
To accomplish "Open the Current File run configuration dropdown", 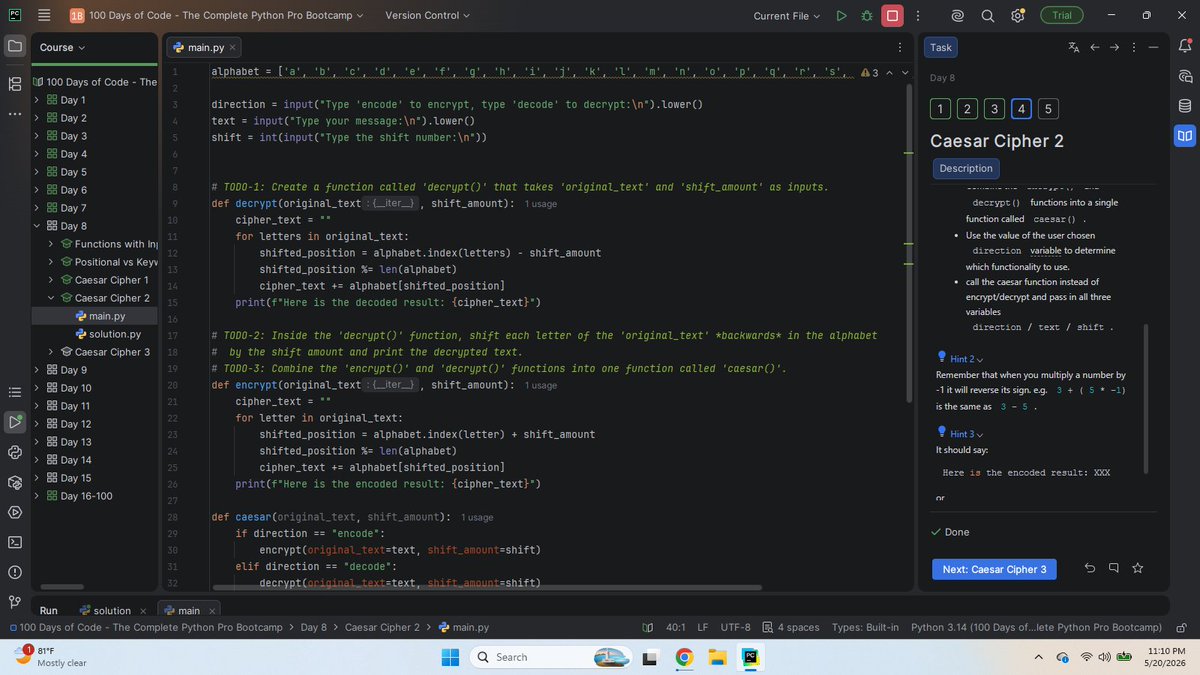I will coord(787,15).
